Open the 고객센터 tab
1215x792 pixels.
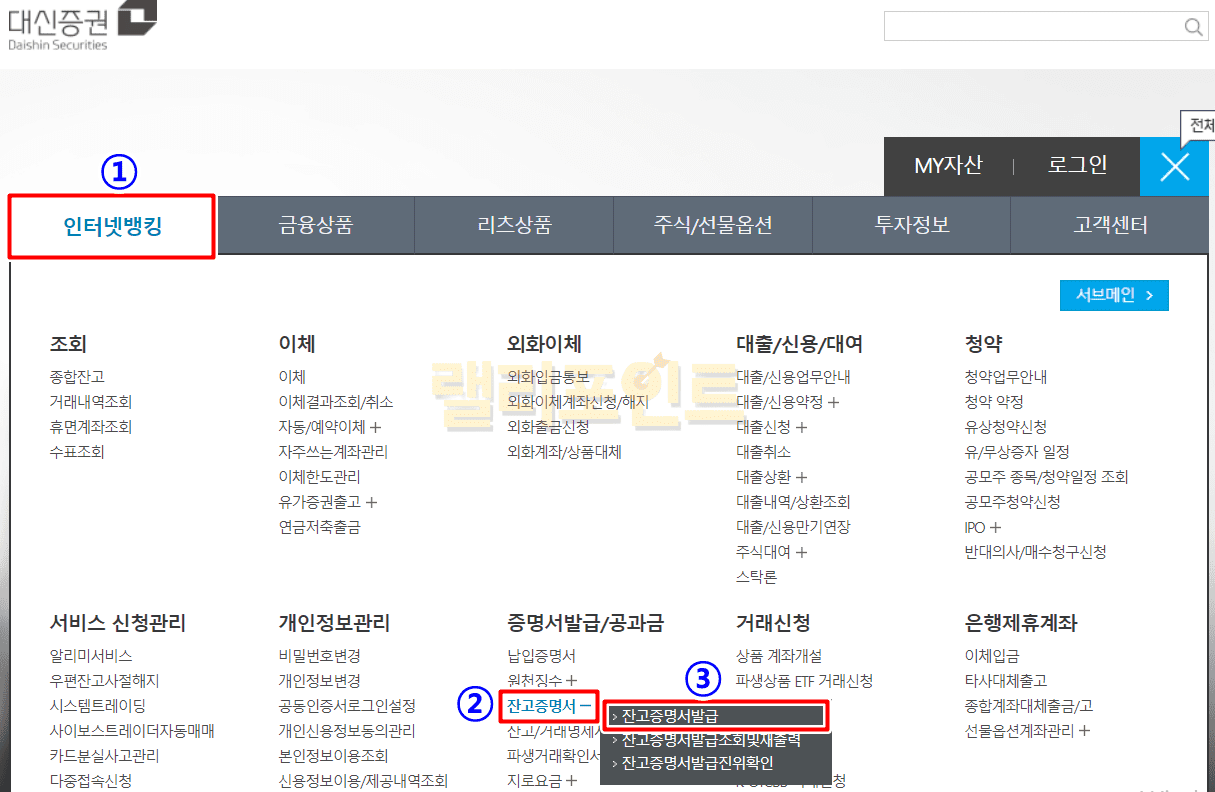[1110, 225]
